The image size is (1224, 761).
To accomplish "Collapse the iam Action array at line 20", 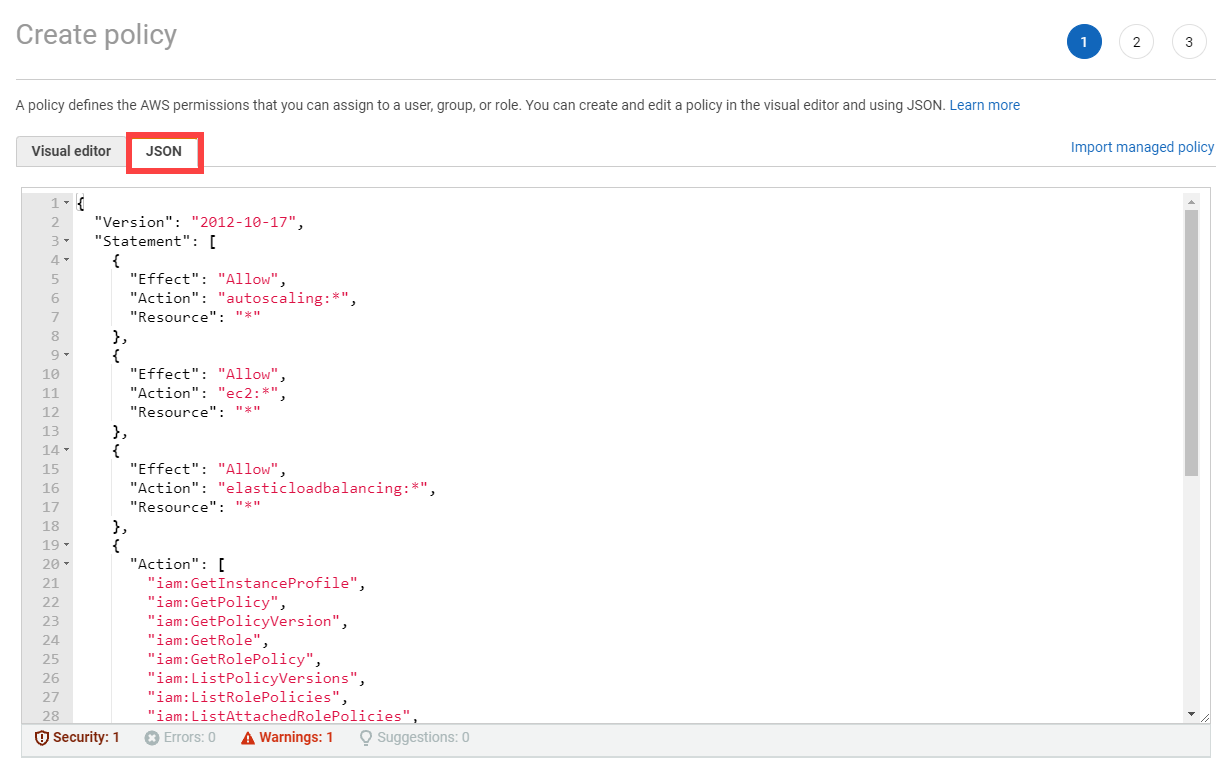I will click(x=66, y=564).
